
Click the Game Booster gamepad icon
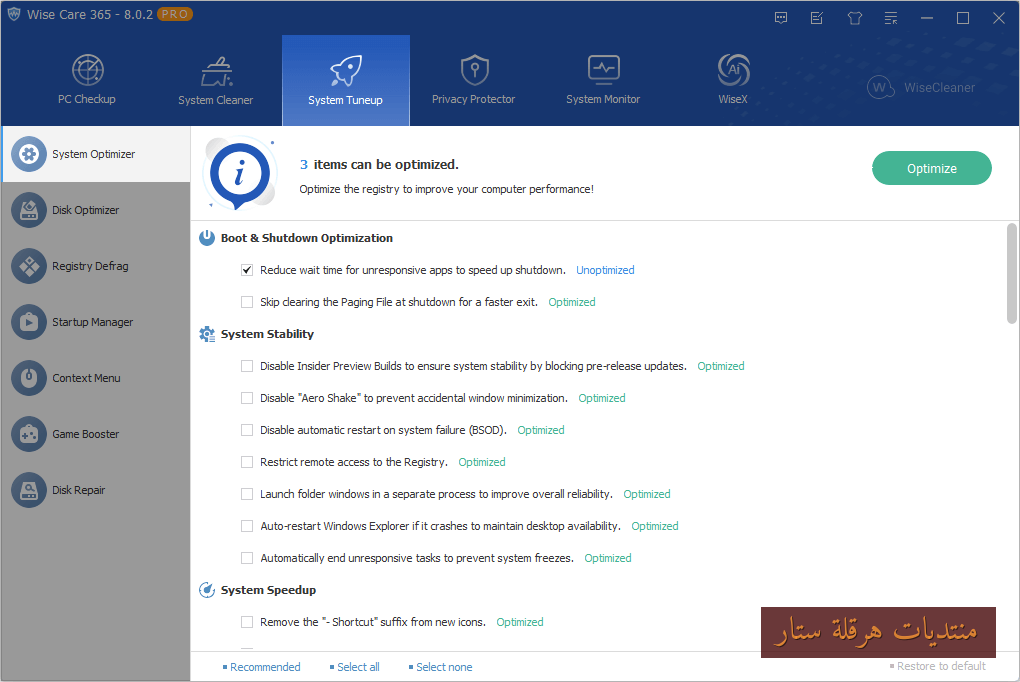29,434
